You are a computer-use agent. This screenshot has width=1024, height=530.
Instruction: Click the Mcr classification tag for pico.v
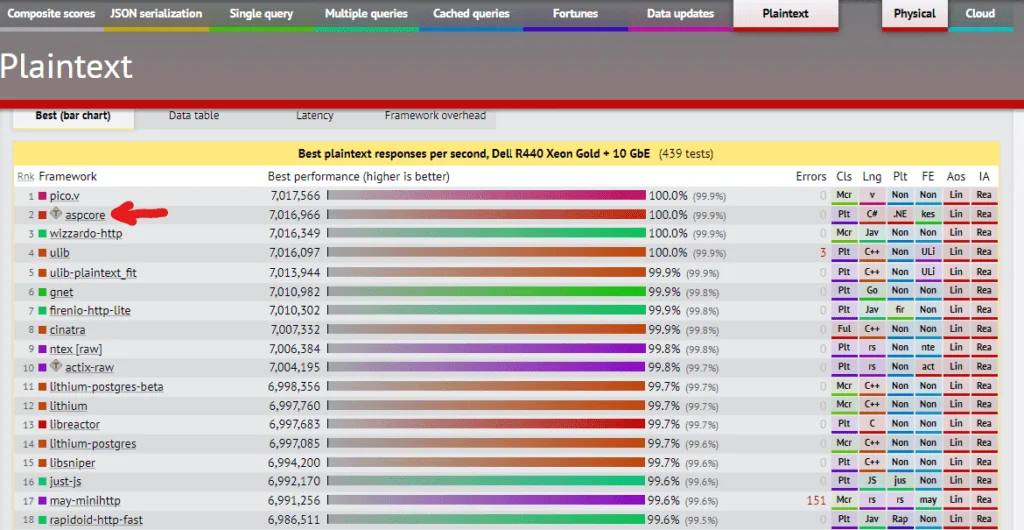[844, 195]
